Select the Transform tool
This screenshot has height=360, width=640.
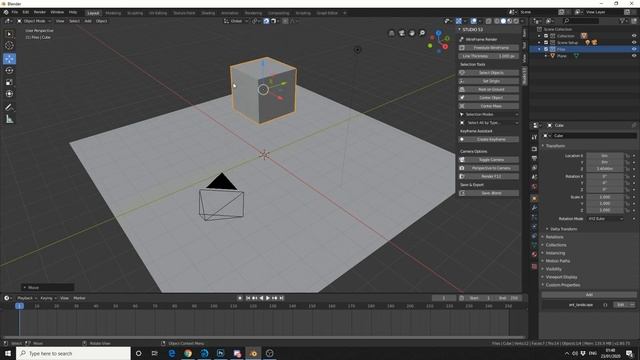(9, 94)
